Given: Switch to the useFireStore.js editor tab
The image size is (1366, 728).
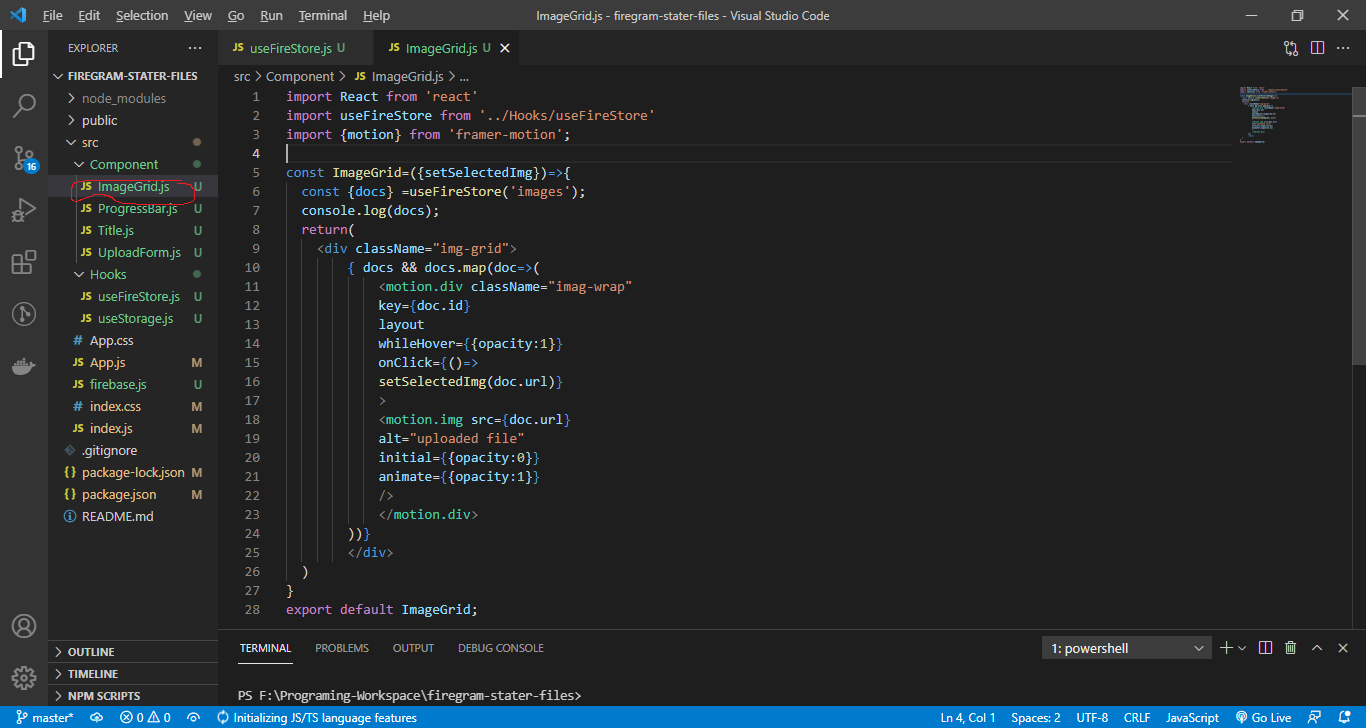Looking at the screenshot, I should (295, 48).
